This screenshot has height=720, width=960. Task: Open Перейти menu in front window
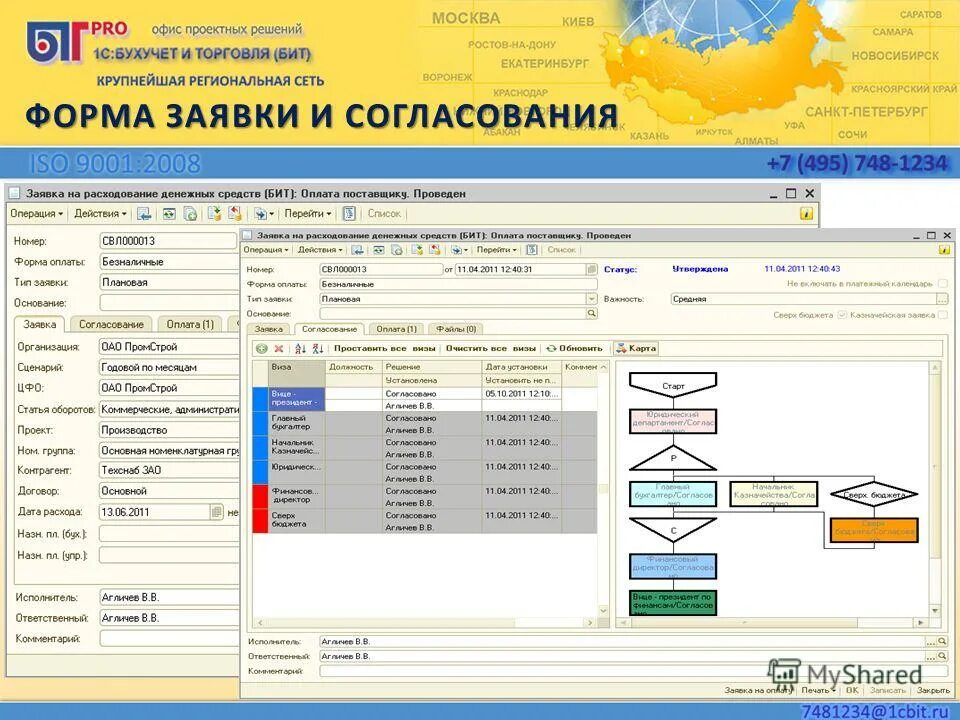pos(497,250)
